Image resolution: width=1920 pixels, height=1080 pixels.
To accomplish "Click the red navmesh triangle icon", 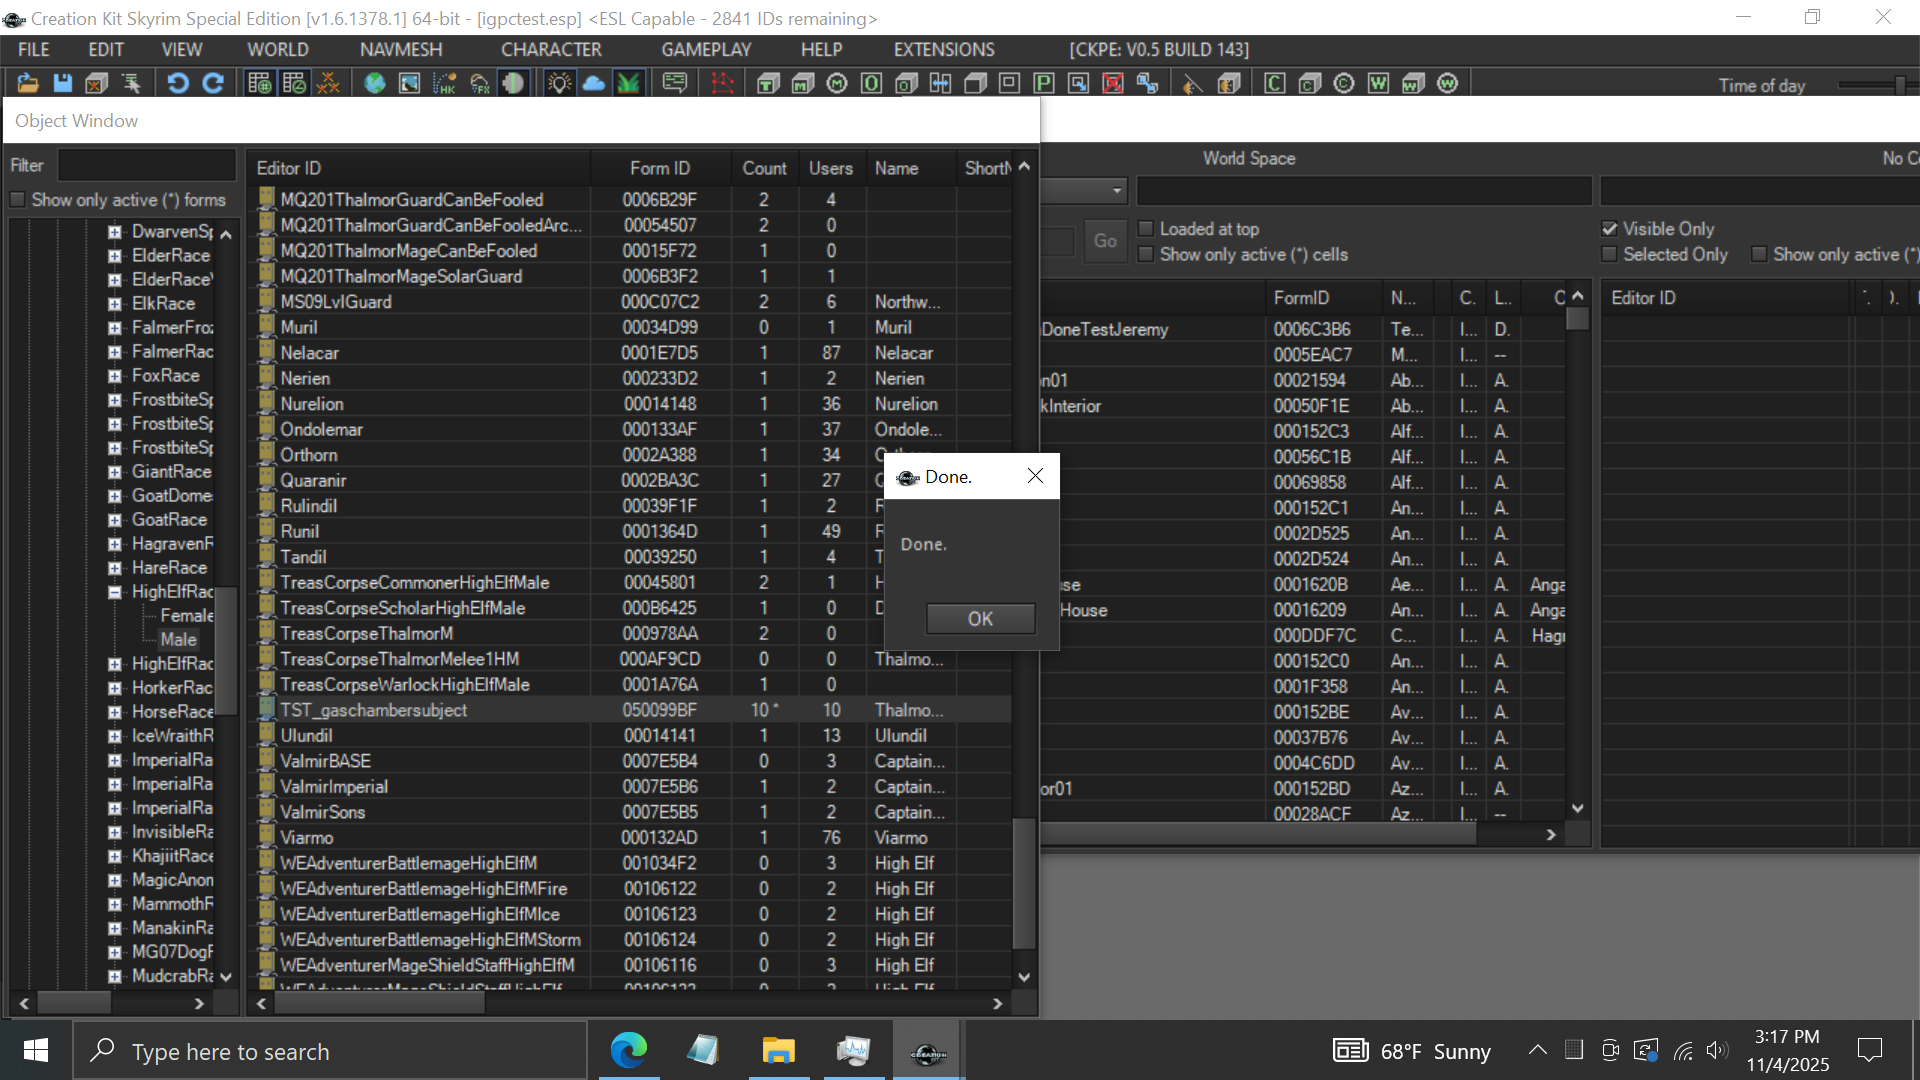I will pyautogui.click(x=722, y=84).
